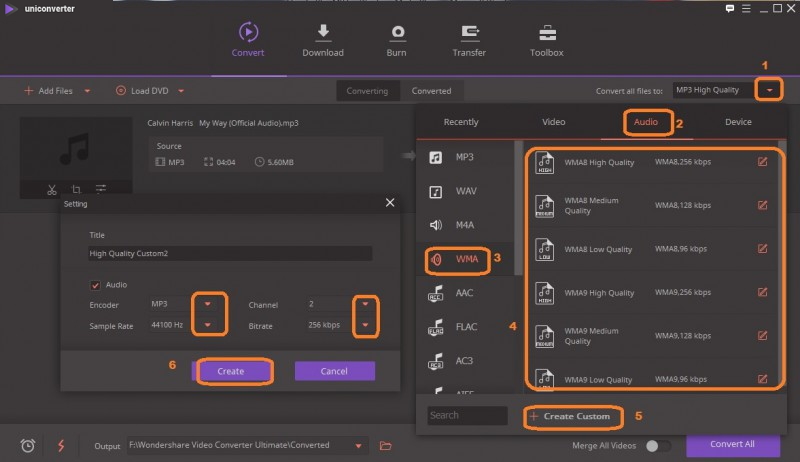Click the scheduler alarm clock icon
The image size is (800, 462).
[28, 446]
